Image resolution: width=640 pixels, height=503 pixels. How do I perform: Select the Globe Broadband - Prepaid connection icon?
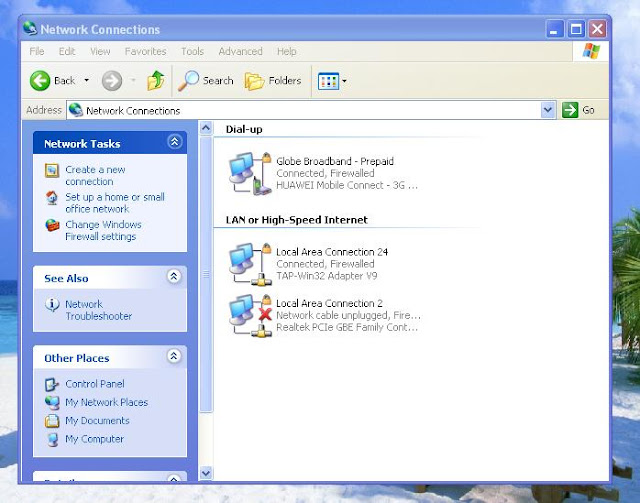[x=250, y=174]
